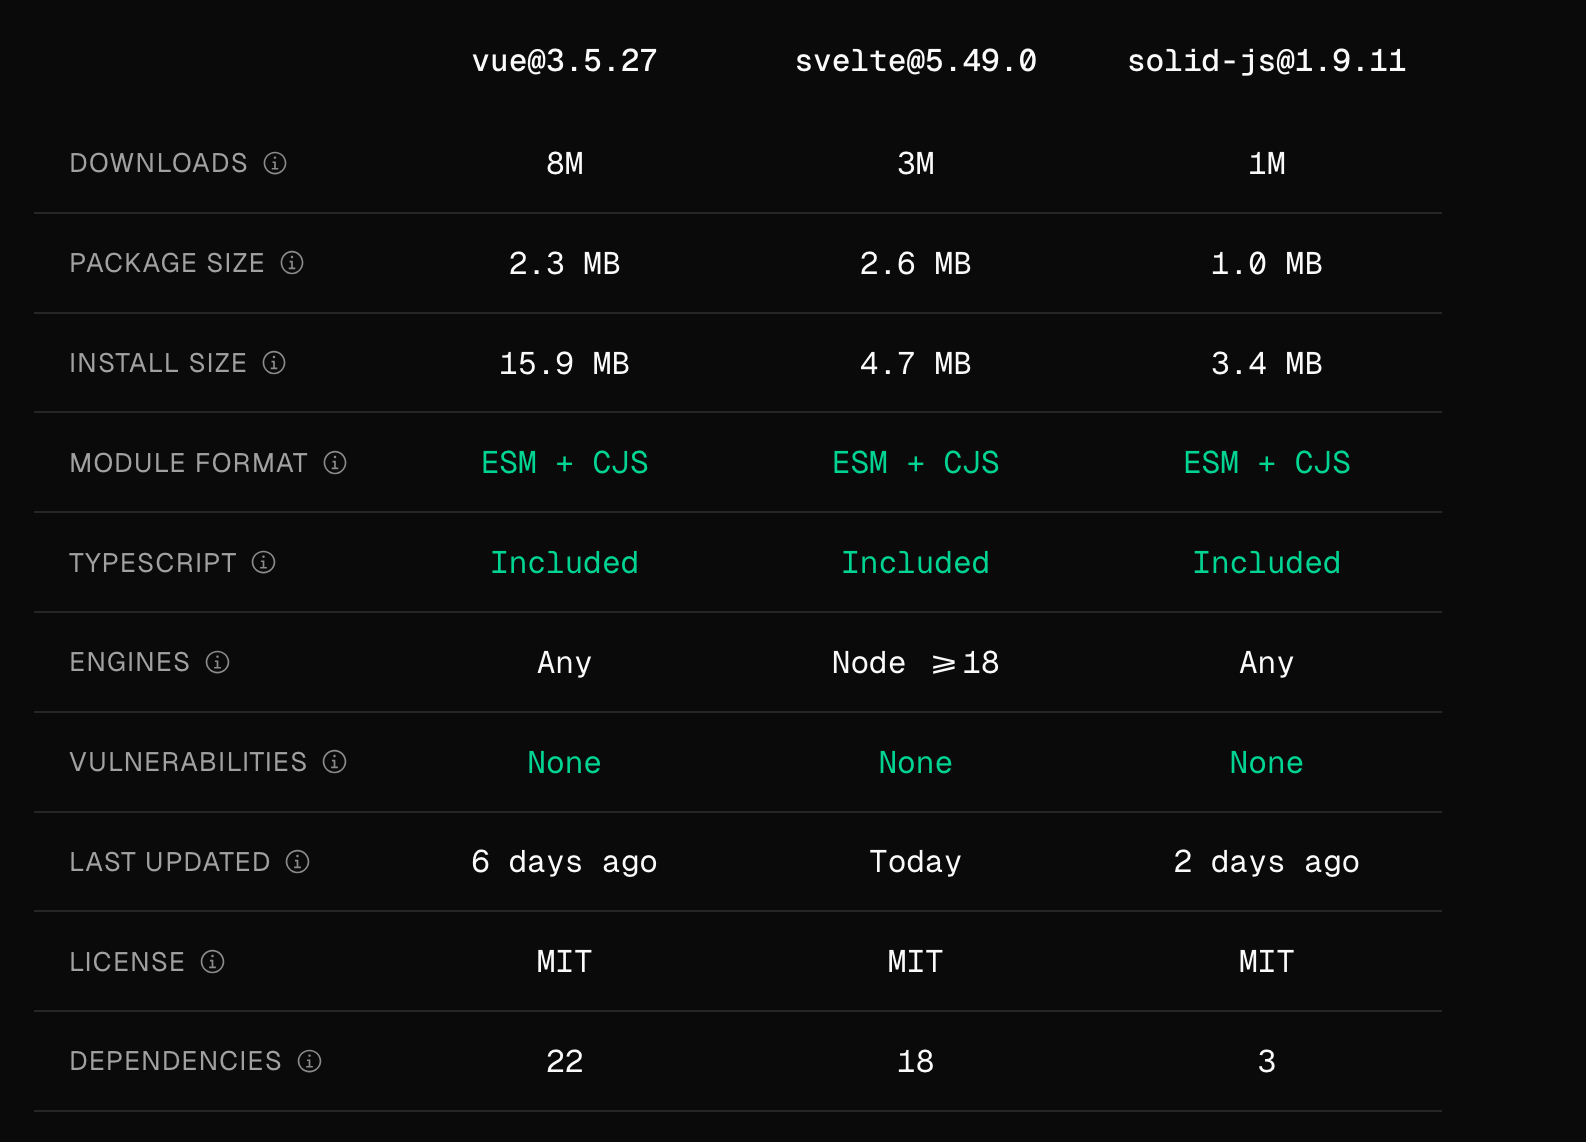The width and height of the screenshot is (1586, 1142).
Task: Click solid-js's 1.0 MB package size
Action: (1266, 263)
